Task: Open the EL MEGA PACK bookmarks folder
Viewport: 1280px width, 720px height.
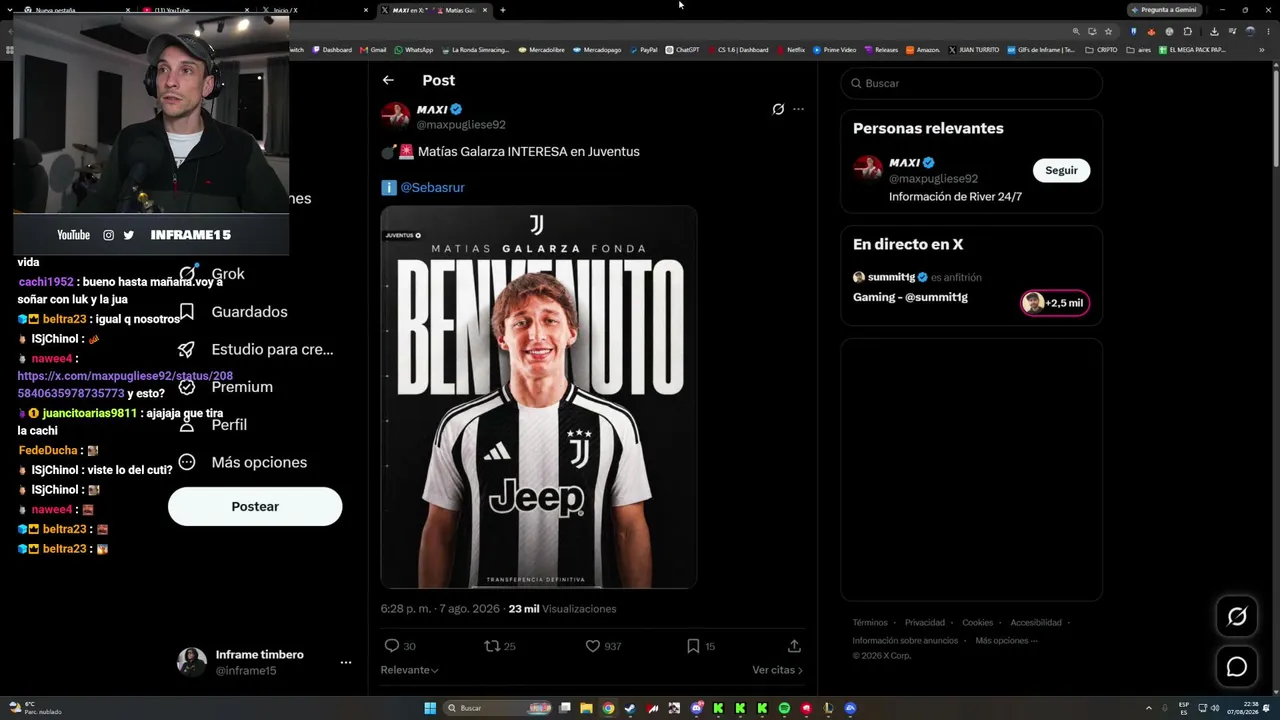Action: (1192, 50)
